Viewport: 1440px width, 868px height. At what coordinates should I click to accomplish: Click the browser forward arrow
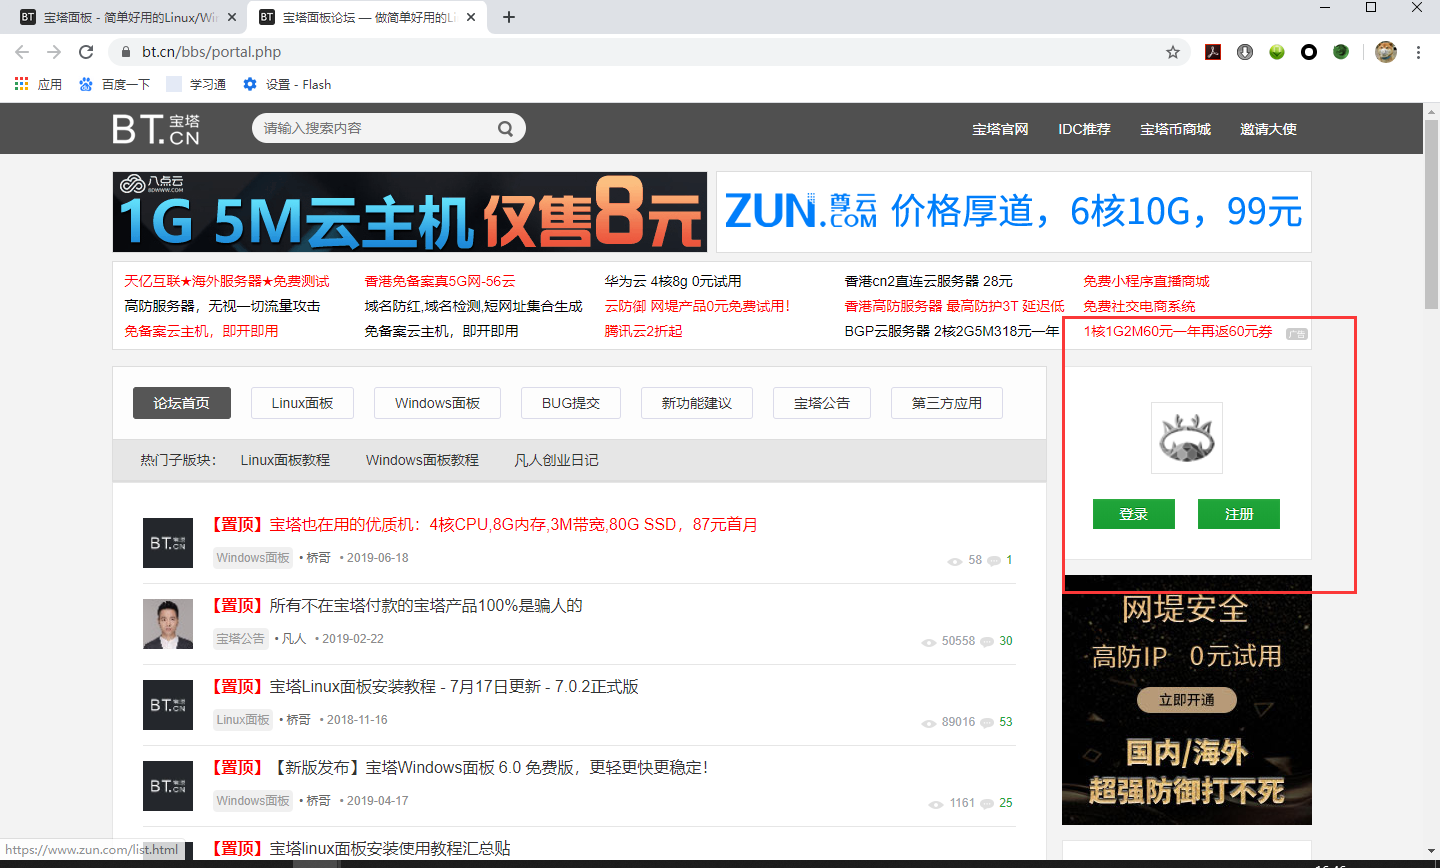point(54,52)
